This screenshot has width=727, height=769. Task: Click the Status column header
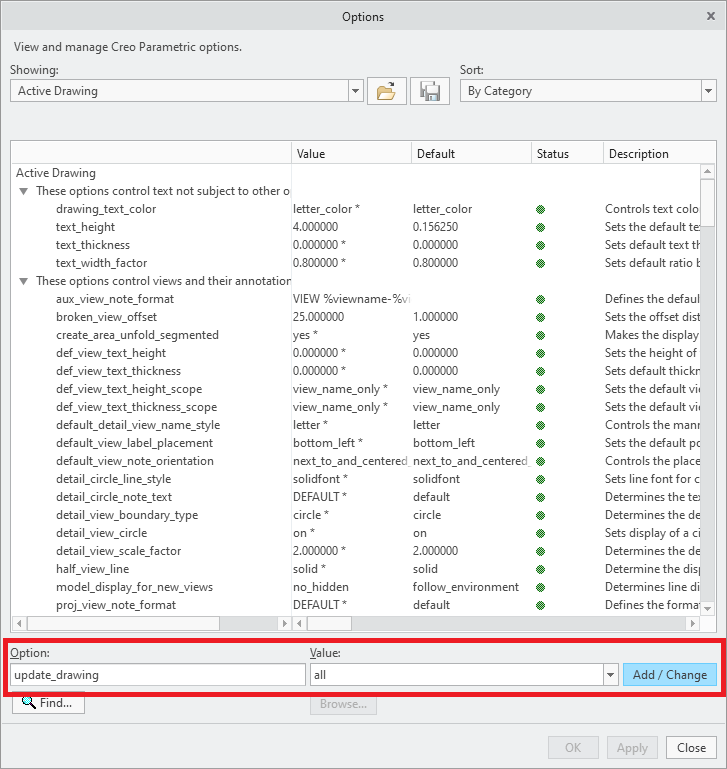tap(566, 154)
